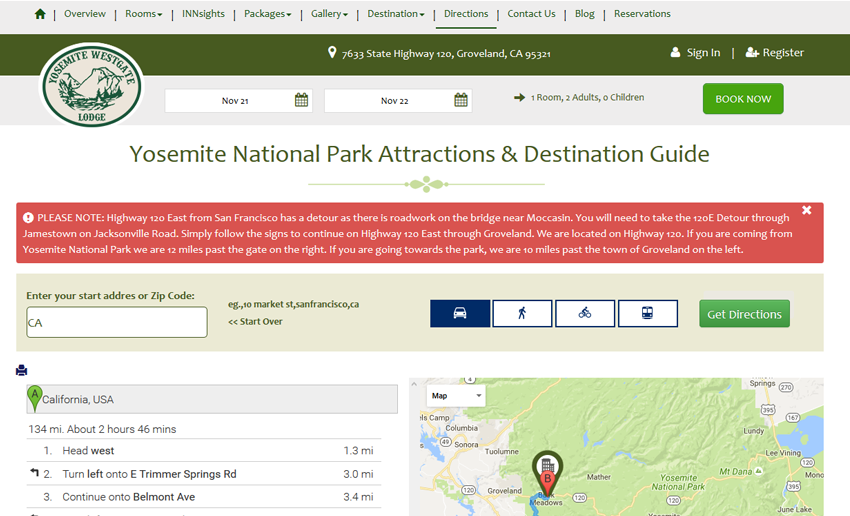Click the Sign In link
The height and width of the screenshot is (516, 850).
click(x=704, y=53)
